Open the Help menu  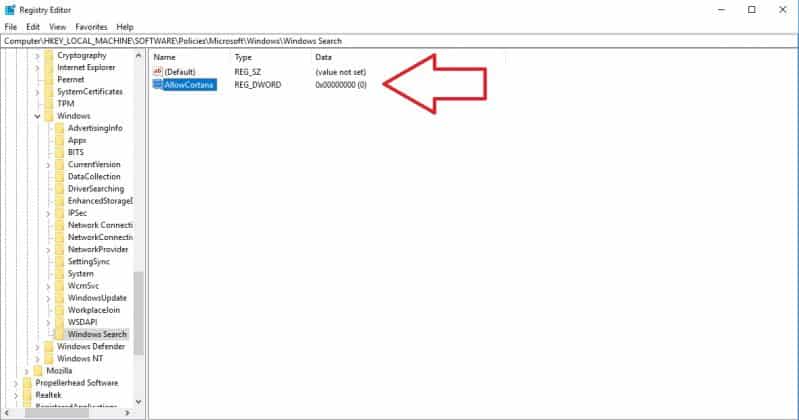(125, 27)
